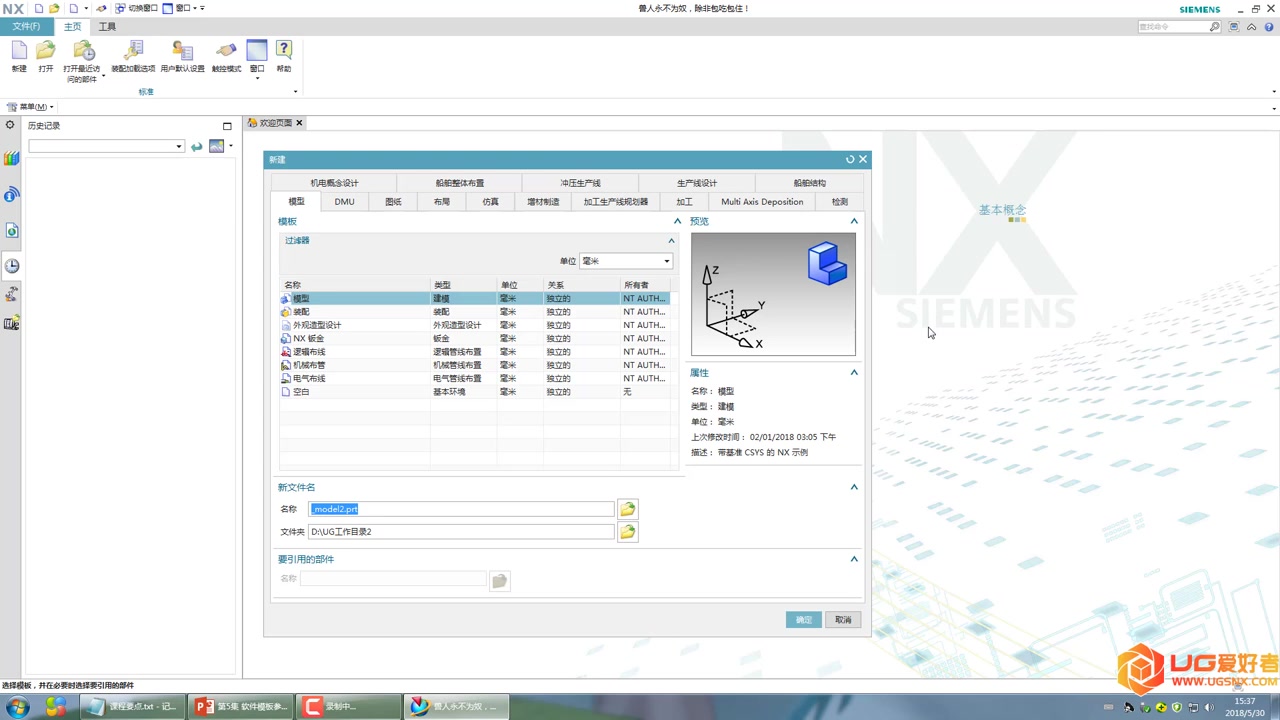This screenshot has width=1280, height=720.
Task: Click the 确定 button
Action: 803,620
